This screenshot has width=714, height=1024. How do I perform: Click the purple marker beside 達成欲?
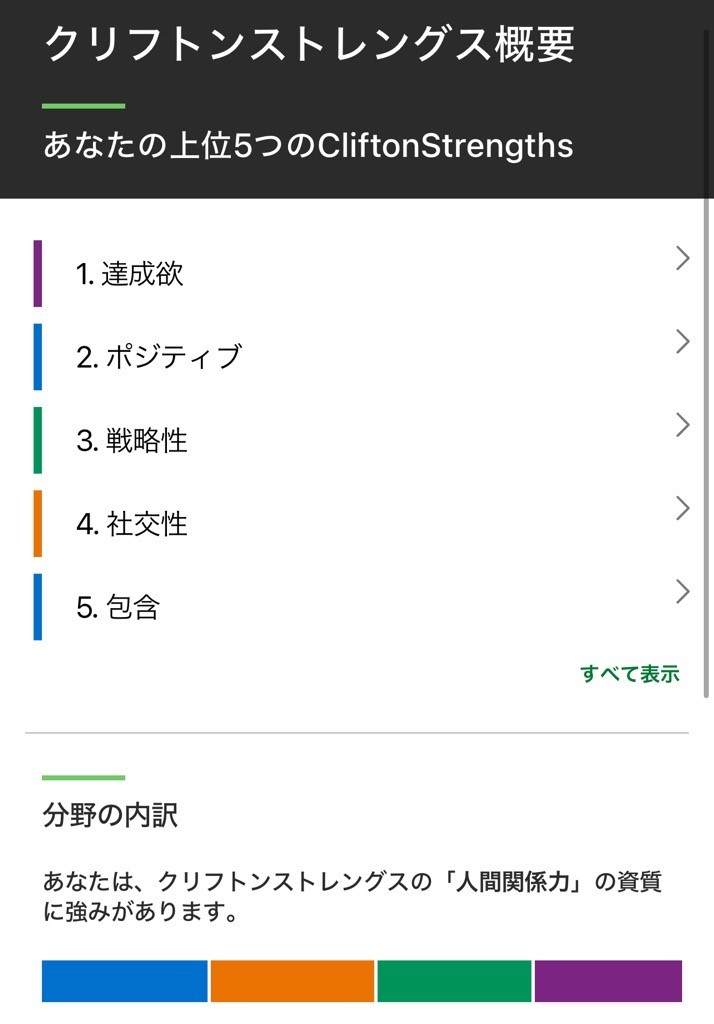click(x=38, y=273)
